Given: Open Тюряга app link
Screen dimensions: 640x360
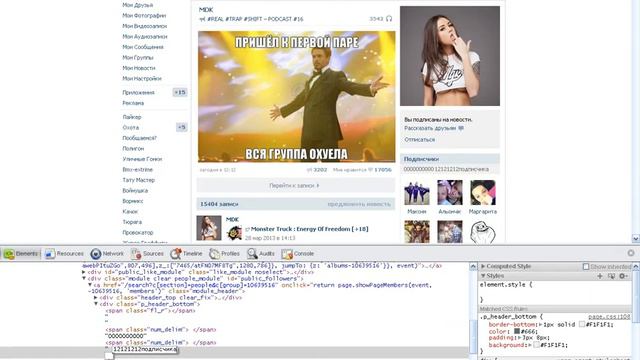Looking at the screenshot, I should (132, 222).
